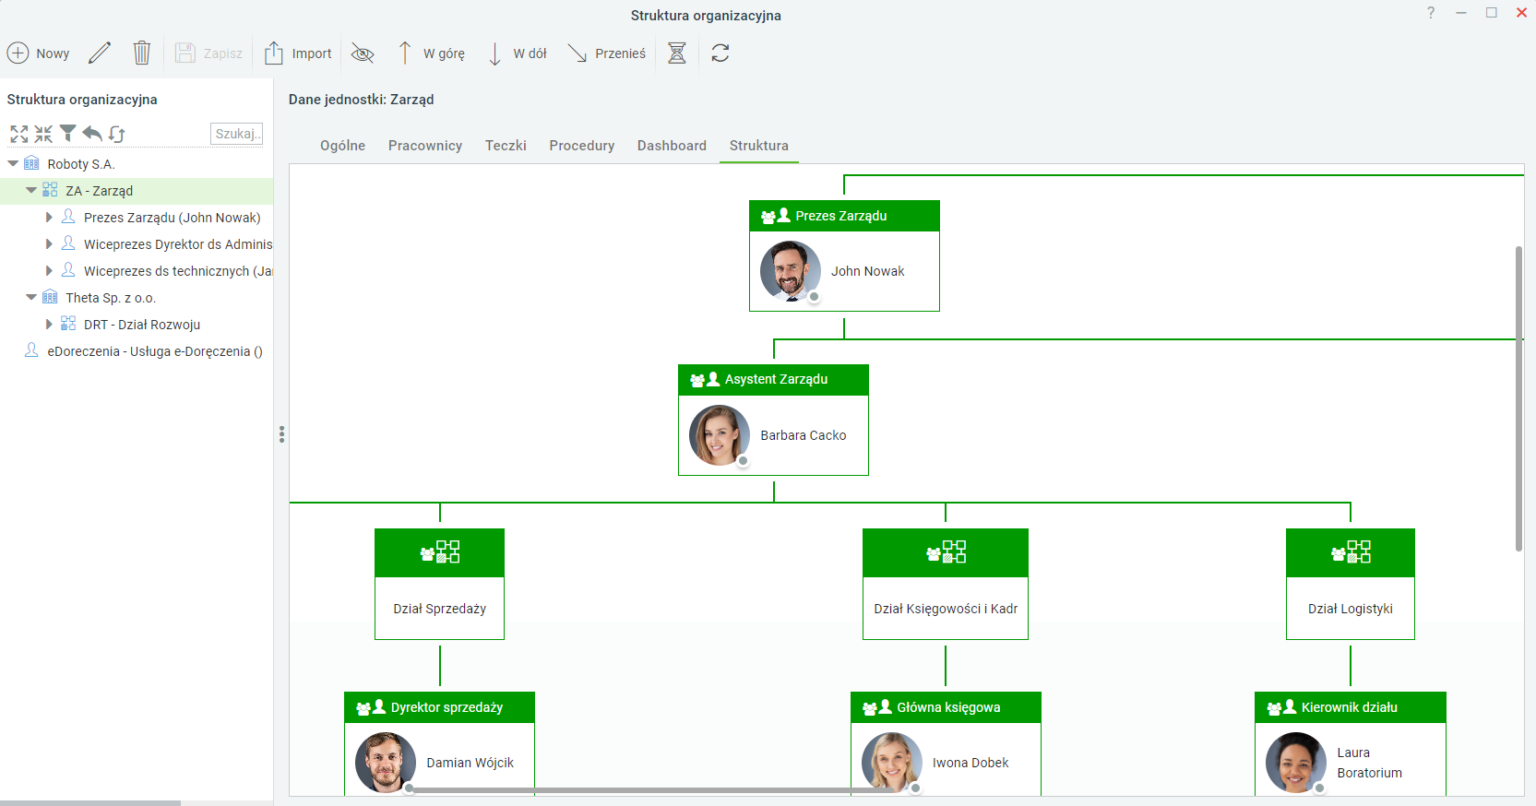Click the tree reload icon beside search
This screenshot has height=806, width=1536.
(117, 133)
